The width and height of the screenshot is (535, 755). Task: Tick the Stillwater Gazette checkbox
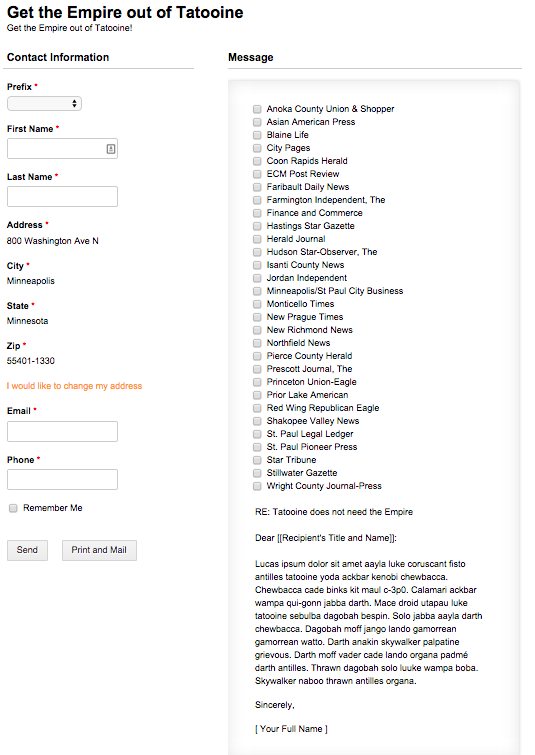pyautogui.click(x=257, y=473)
